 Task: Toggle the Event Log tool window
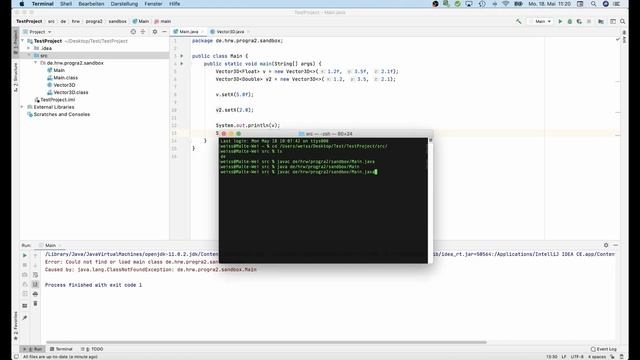pyautogui.click(x=604, y=349)
